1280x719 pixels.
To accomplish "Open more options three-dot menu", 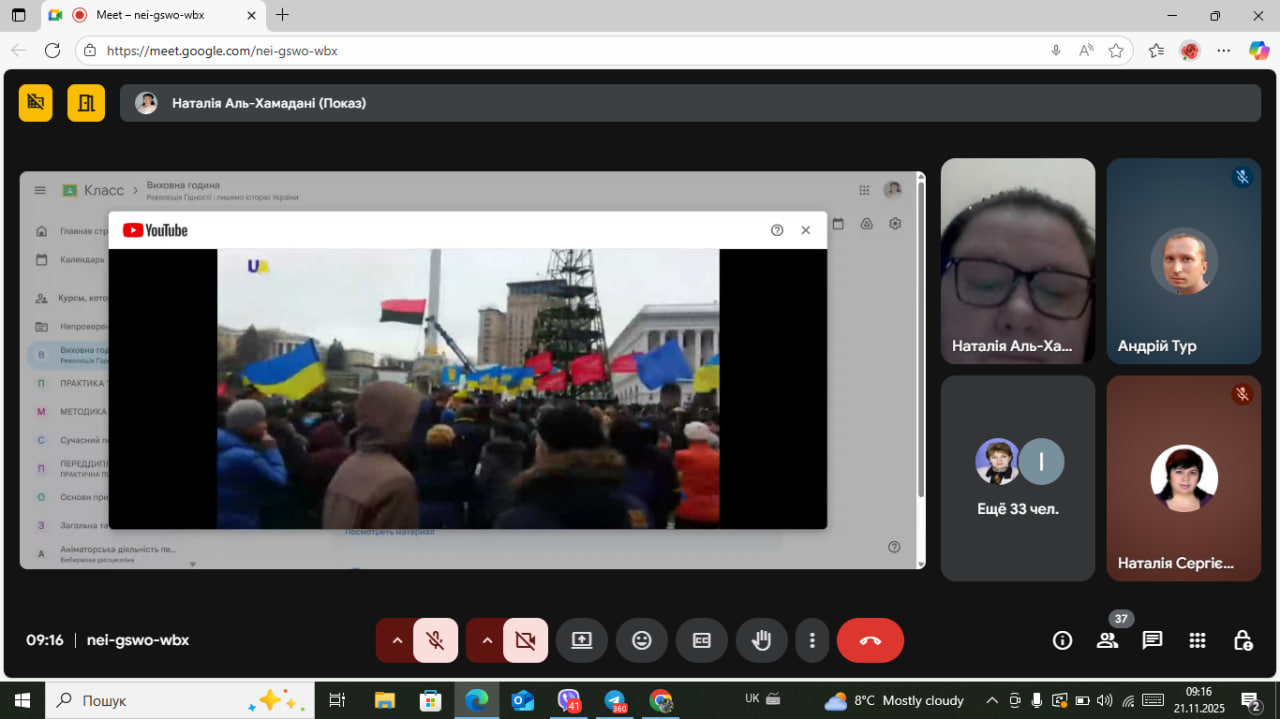I will coord(813,640).
